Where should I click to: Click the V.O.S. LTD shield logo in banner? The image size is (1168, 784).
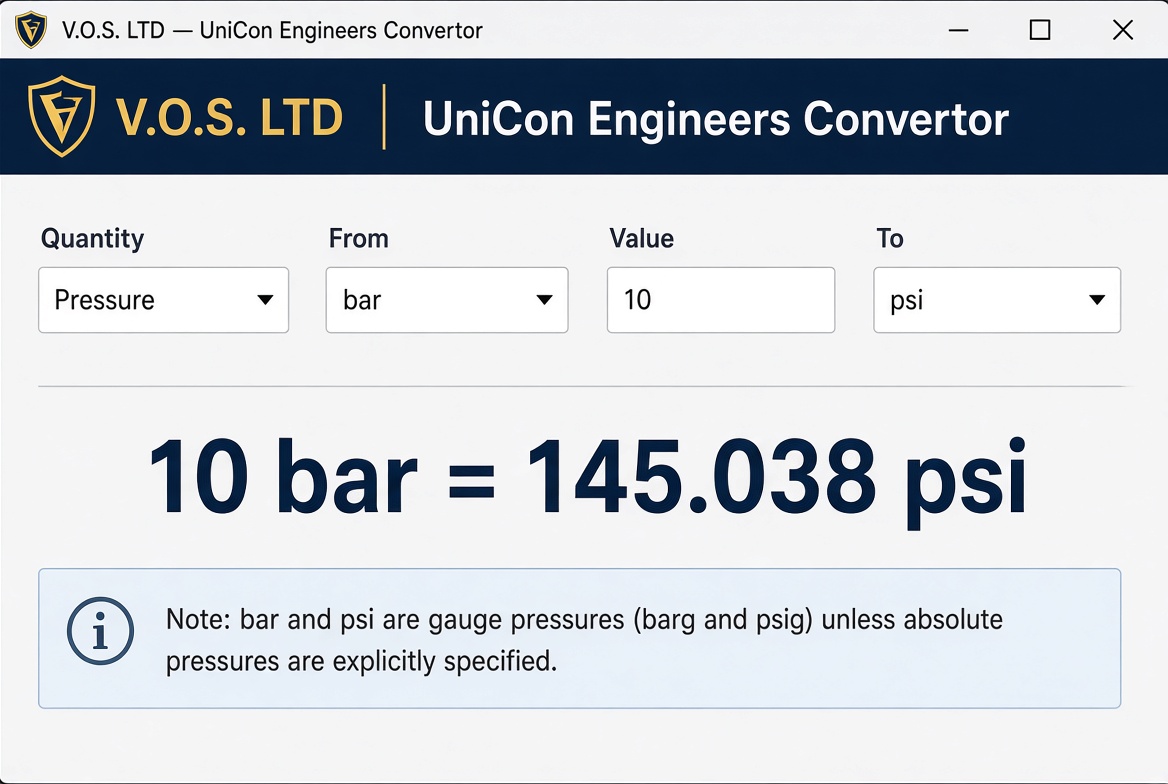point(61,116)
